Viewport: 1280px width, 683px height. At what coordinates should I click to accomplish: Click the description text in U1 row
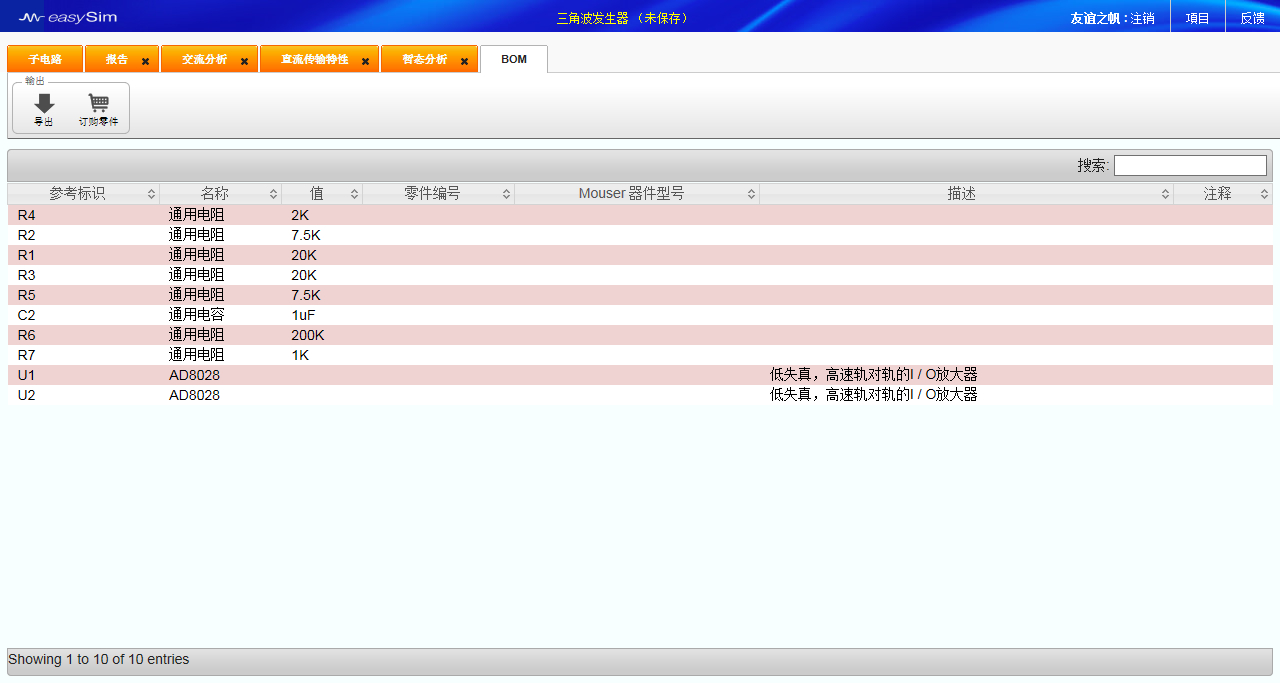pos(873,375)
